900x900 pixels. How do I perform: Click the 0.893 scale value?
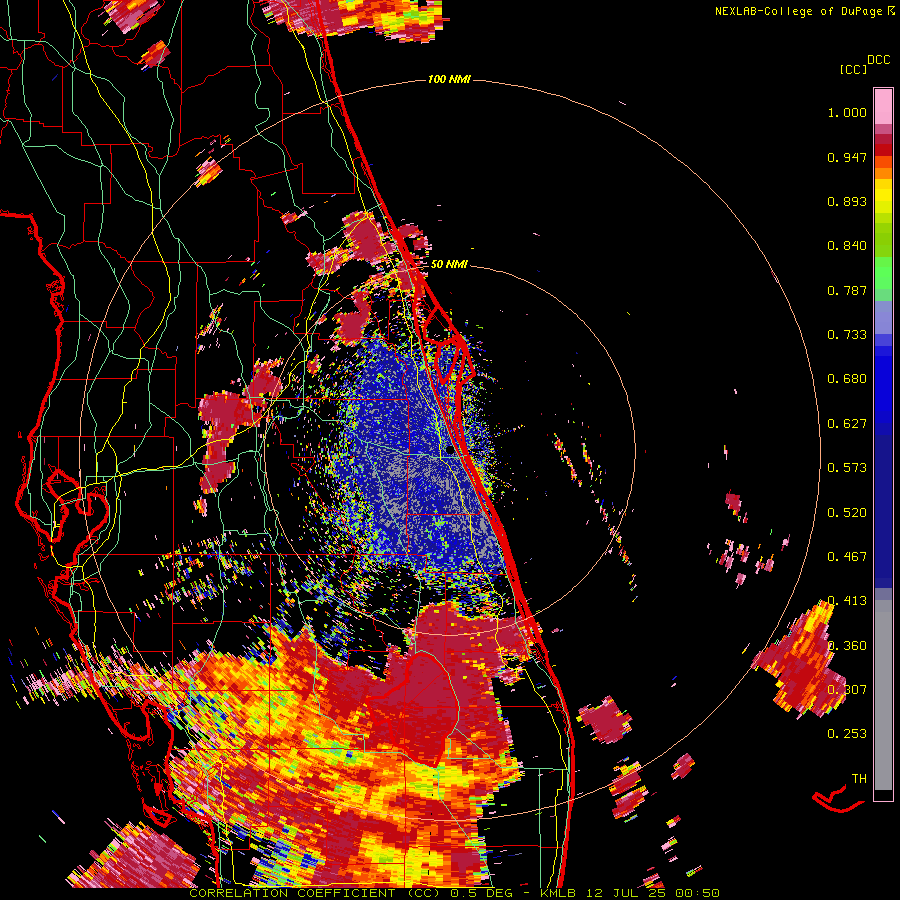coord(847,201)
